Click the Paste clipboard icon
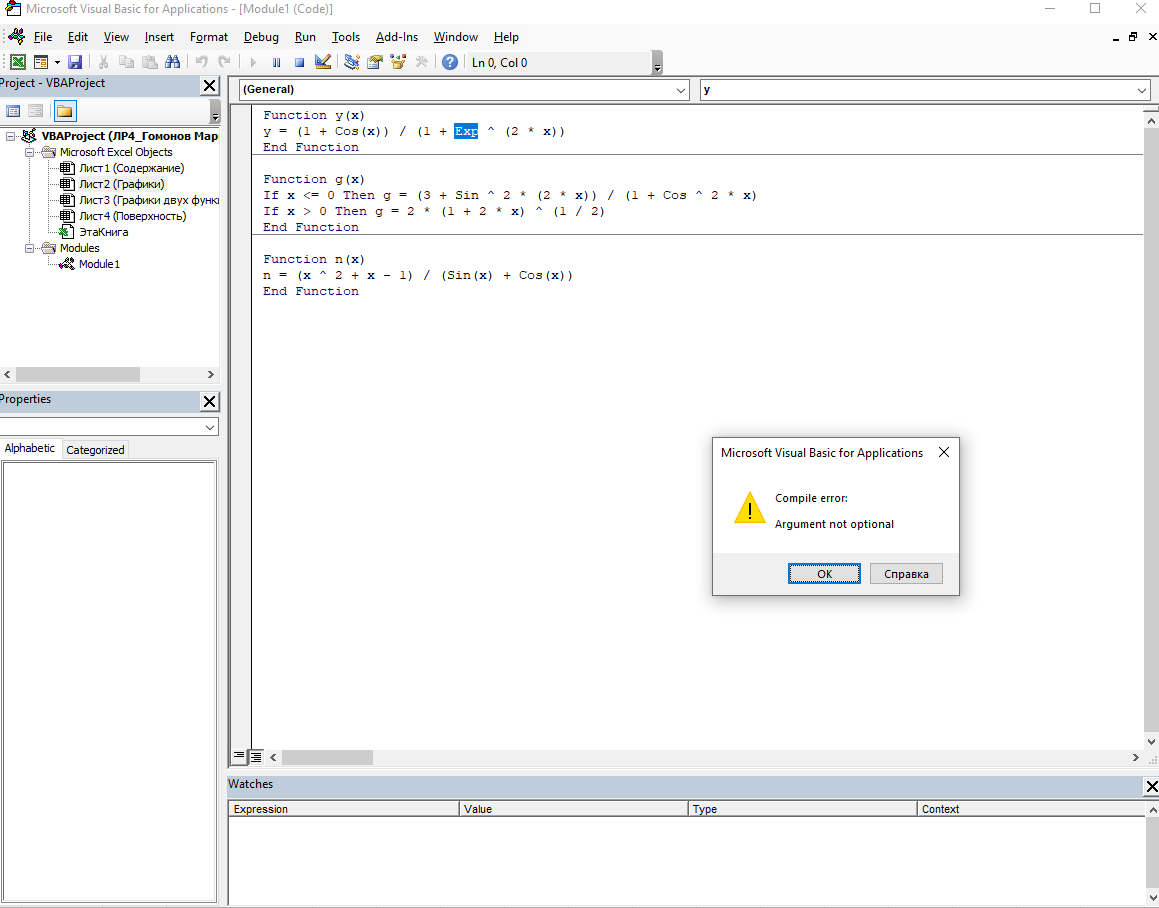1159x908 pixels. (x=149, y=63)
